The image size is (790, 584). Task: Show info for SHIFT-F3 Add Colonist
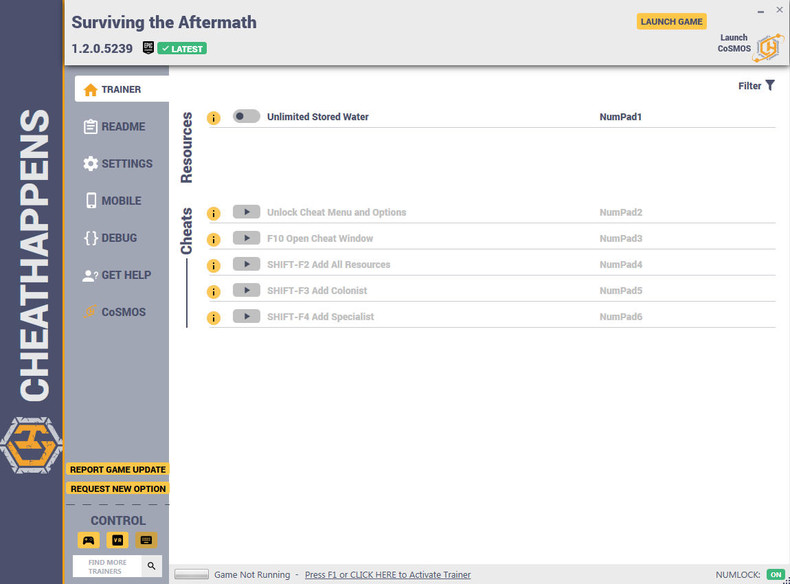tap(214, 292)
